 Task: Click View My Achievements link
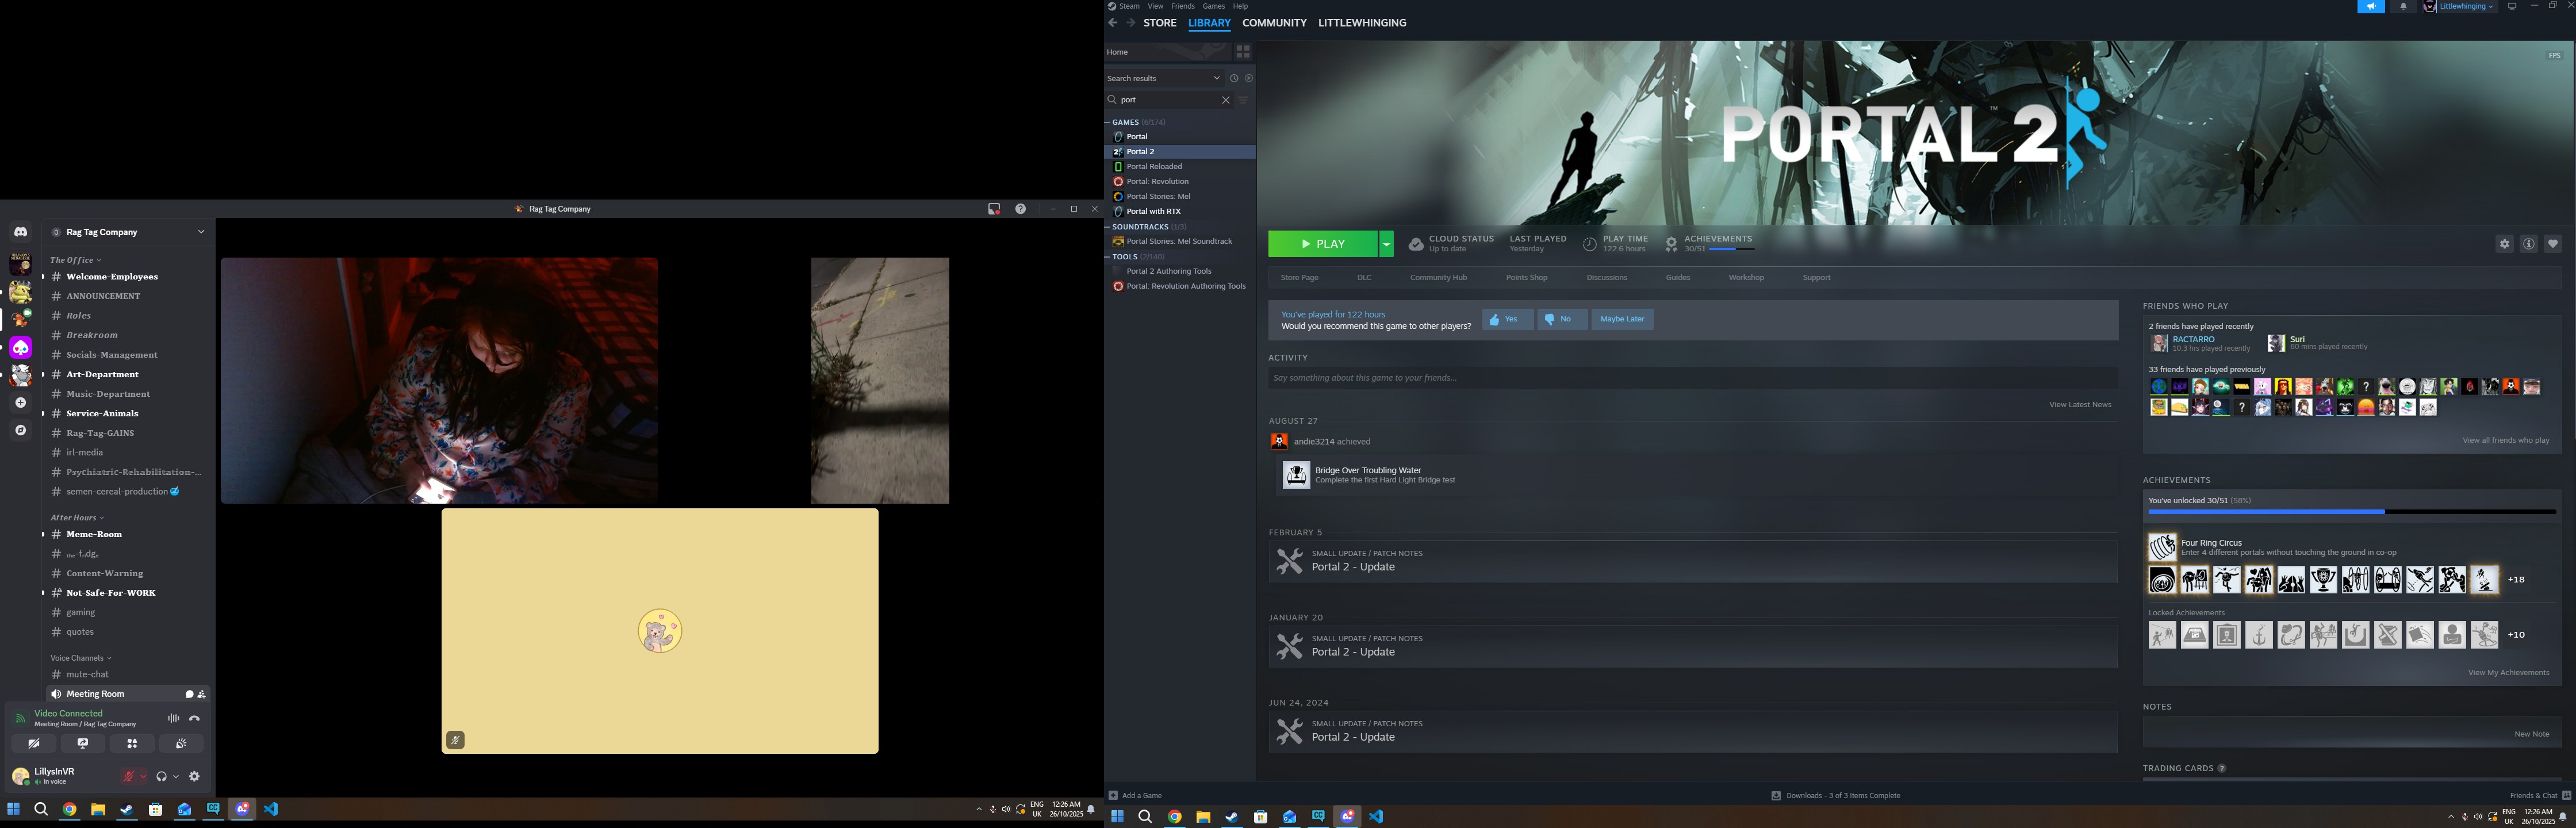click(x=2508, y=673)
